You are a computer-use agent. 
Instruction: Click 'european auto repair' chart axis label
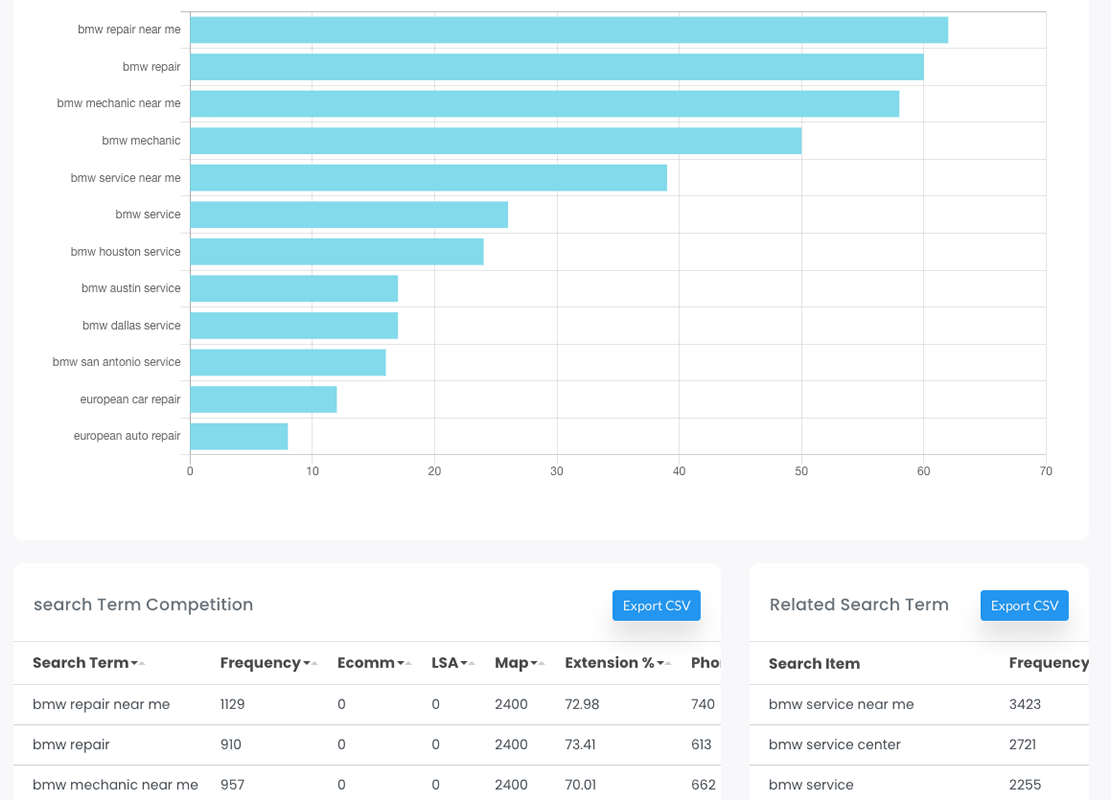click(x=127, y=436)
